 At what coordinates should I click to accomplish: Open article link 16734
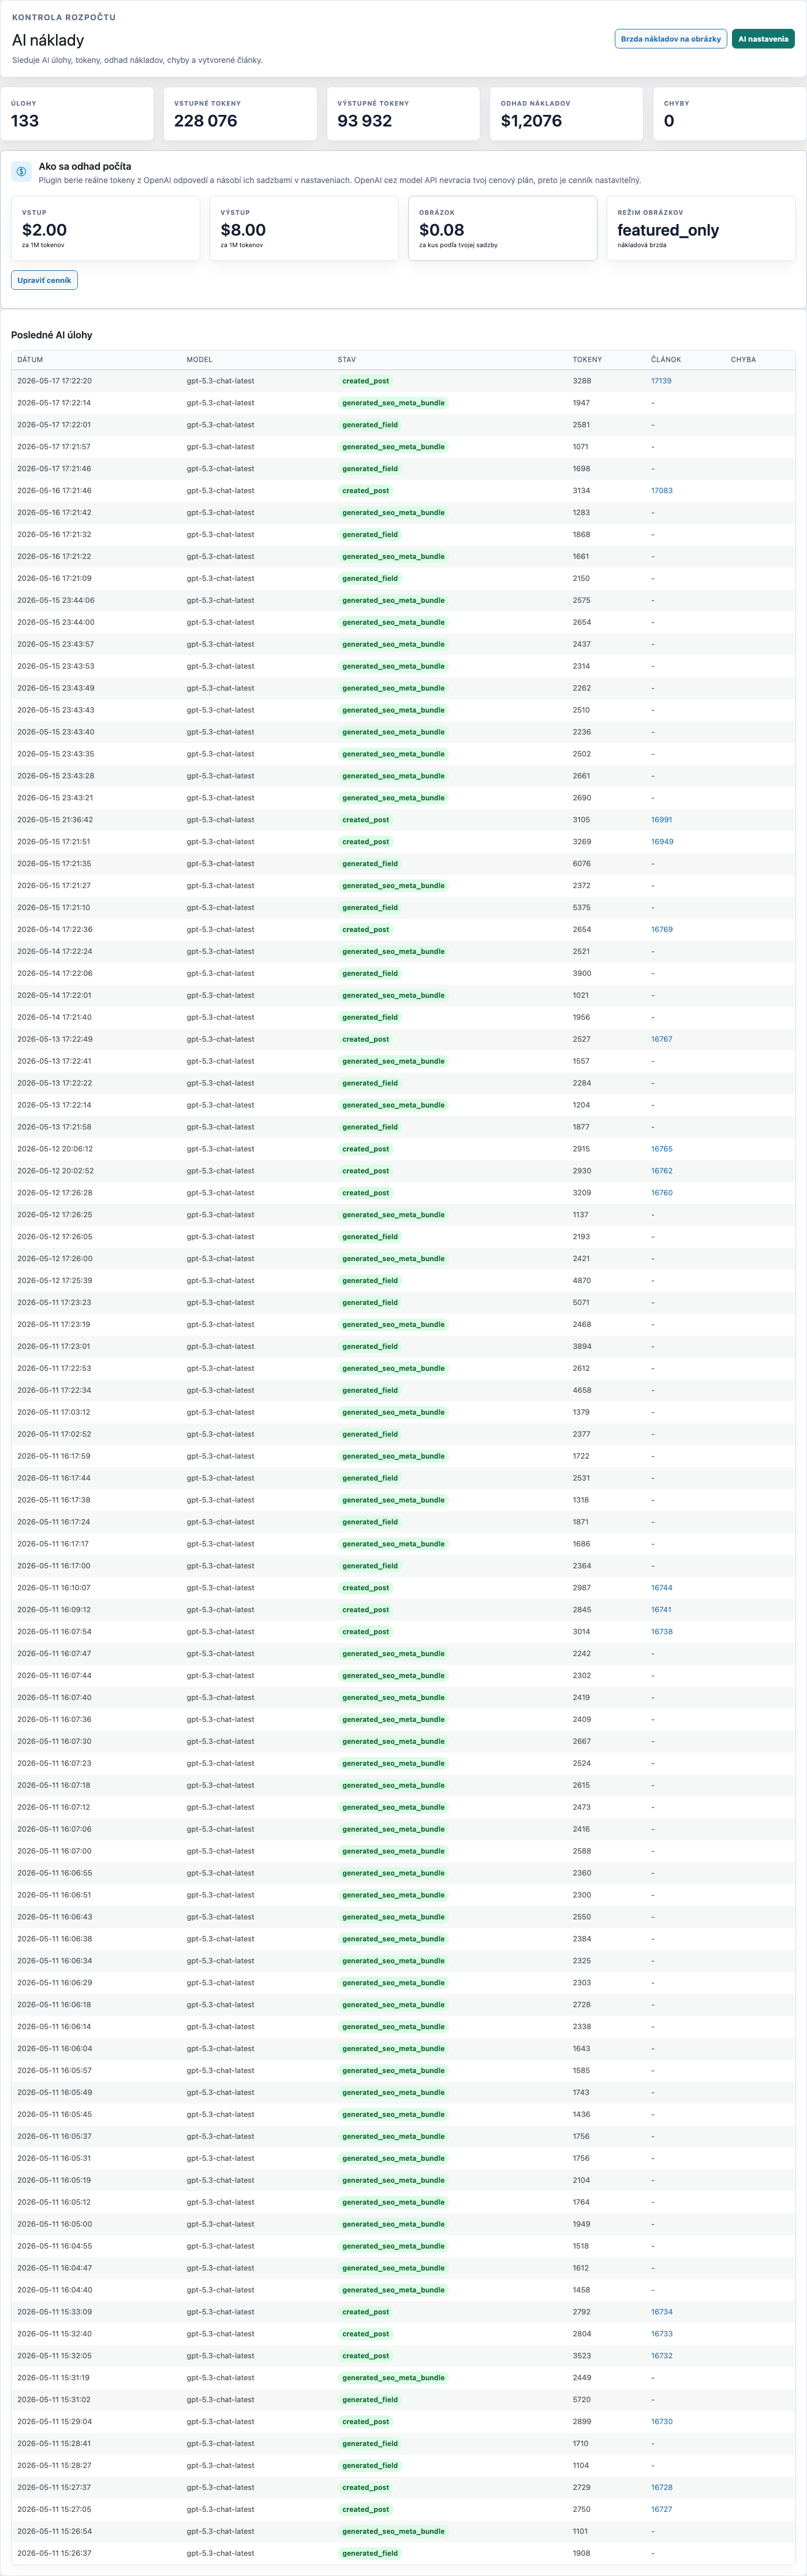tap(661, 2312)
